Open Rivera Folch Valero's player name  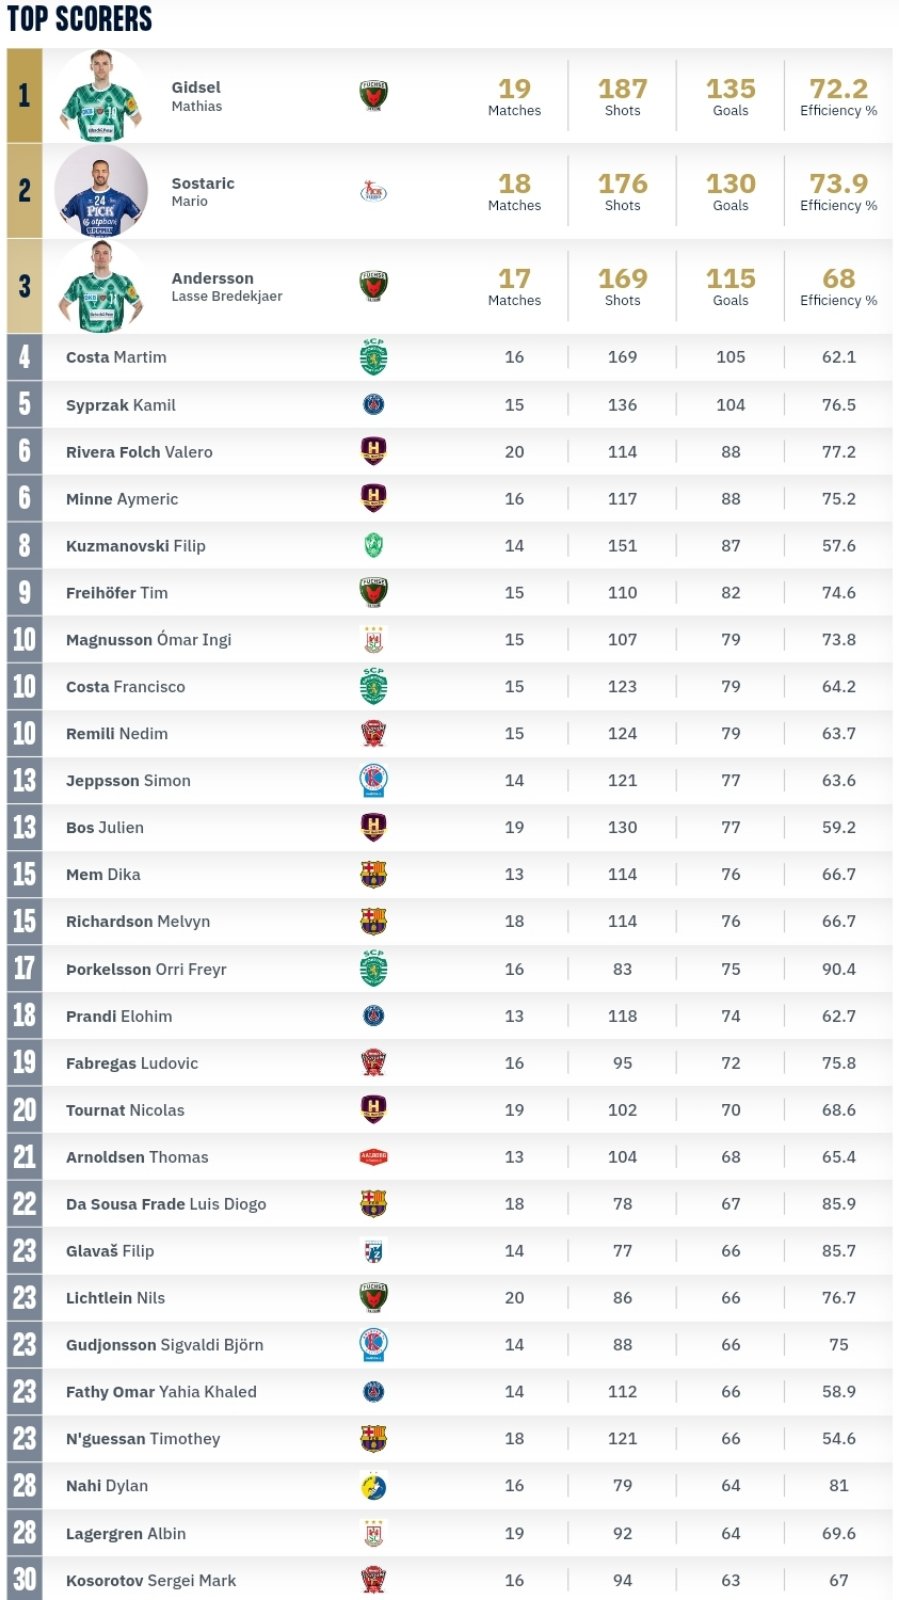click(139, 452)
